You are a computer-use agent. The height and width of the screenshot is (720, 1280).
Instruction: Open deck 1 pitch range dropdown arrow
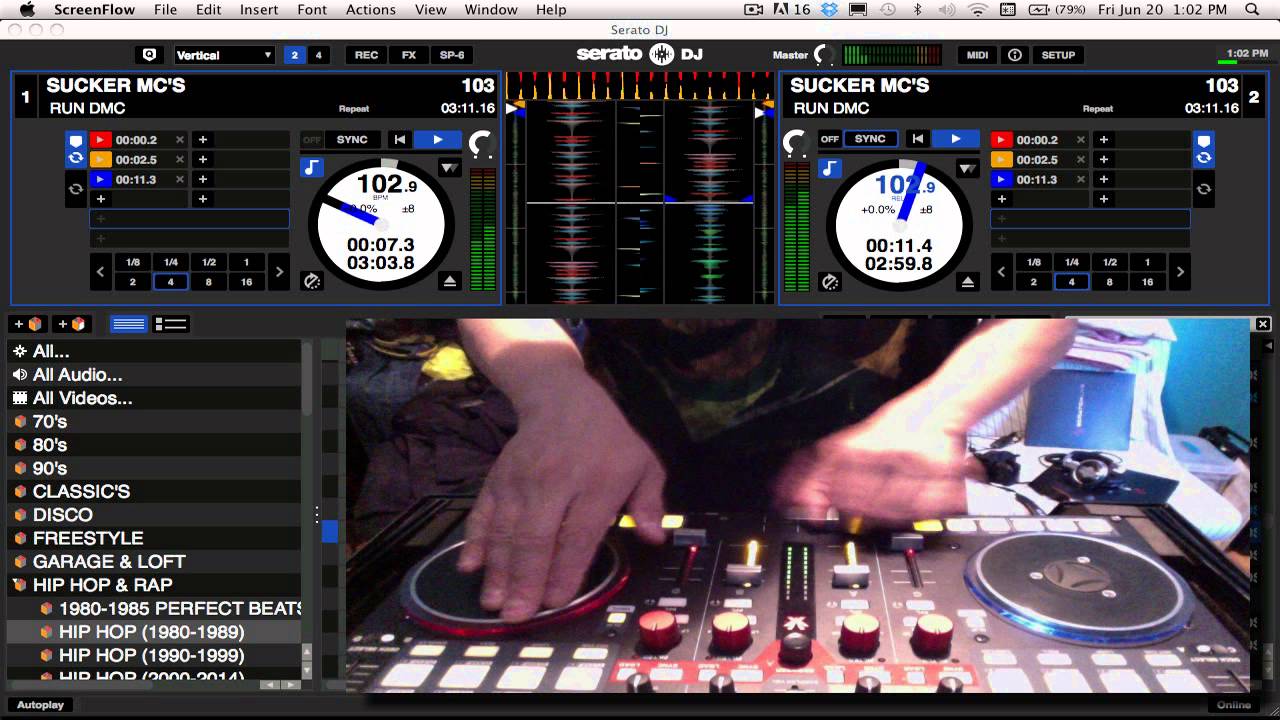coord(449,168)
